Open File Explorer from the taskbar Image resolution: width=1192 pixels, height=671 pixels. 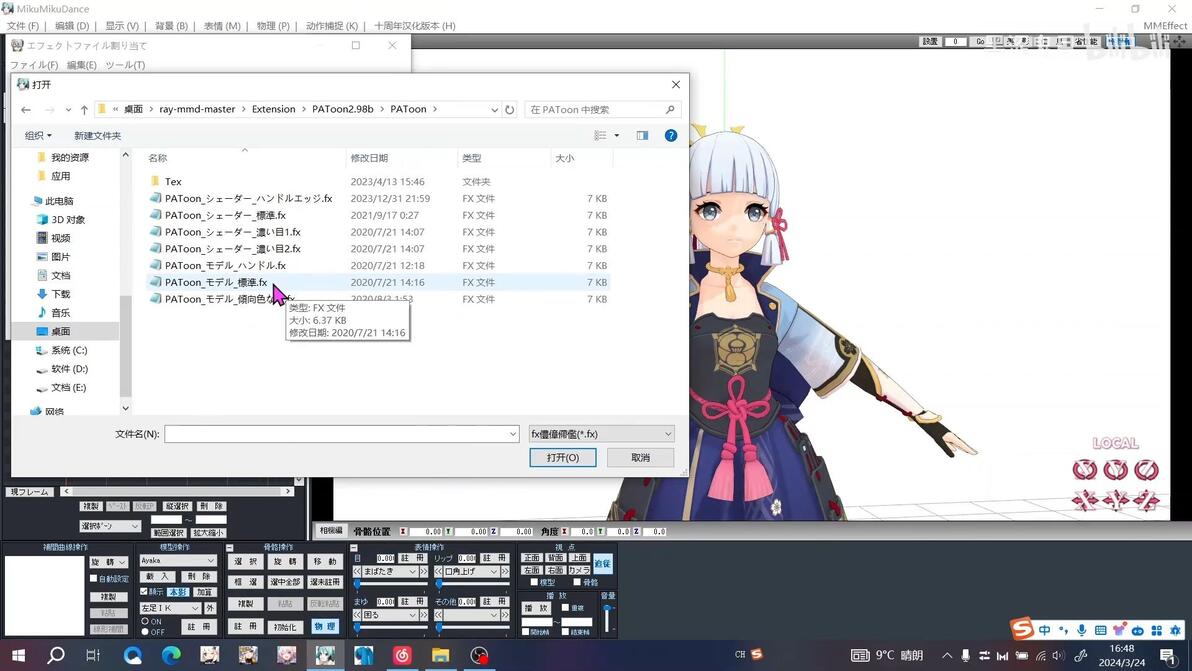440,655
